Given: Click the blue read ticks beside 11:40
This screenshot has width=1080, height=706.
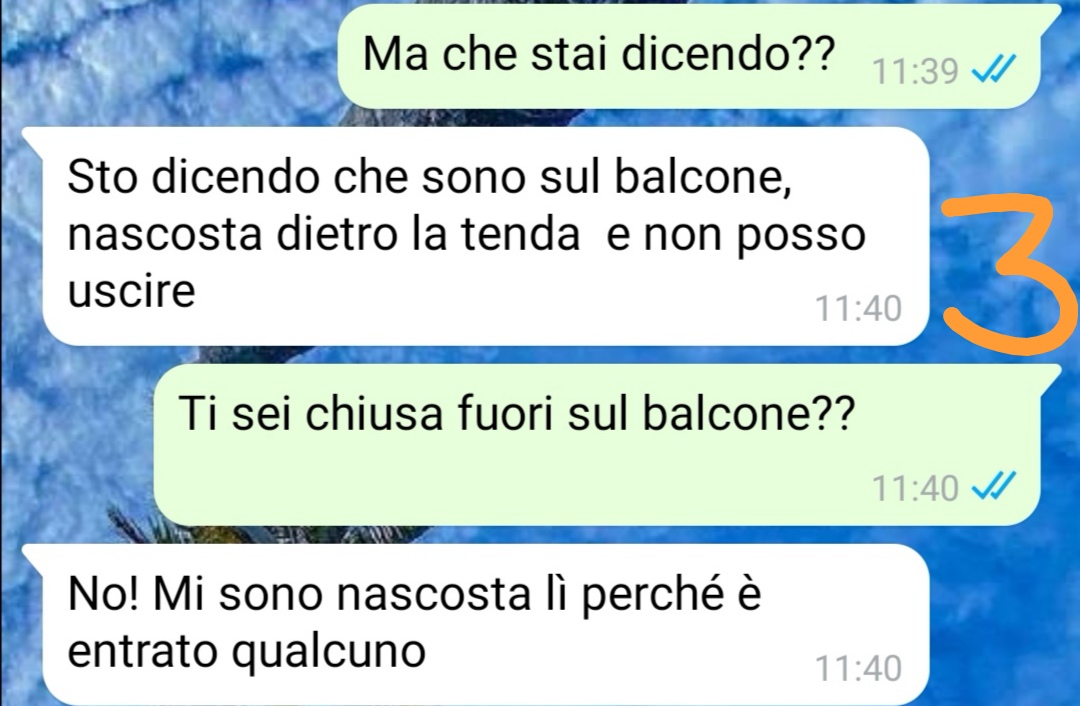Looking at the screenshot, I should [993, 488].
